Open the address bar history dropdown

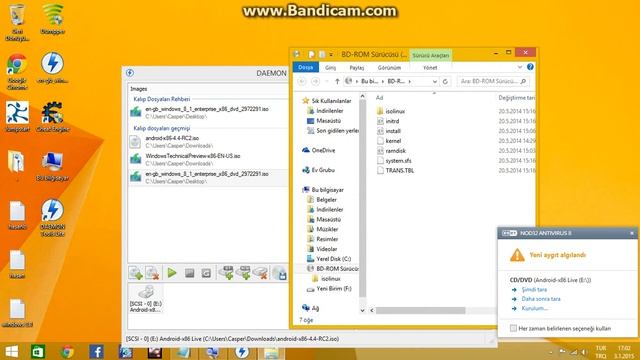point(435,82)
